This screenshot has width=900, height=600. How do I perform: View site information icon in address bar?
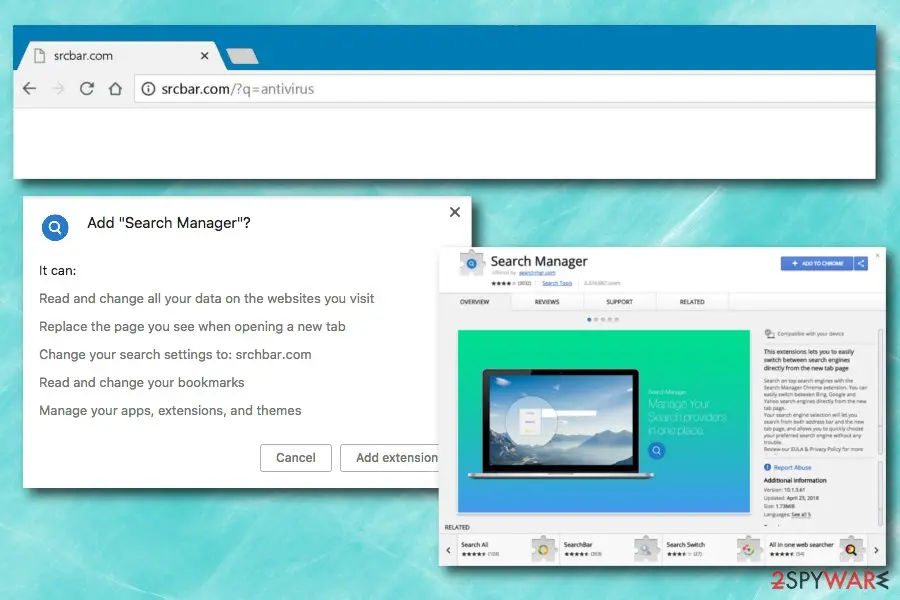click(148, 89)
